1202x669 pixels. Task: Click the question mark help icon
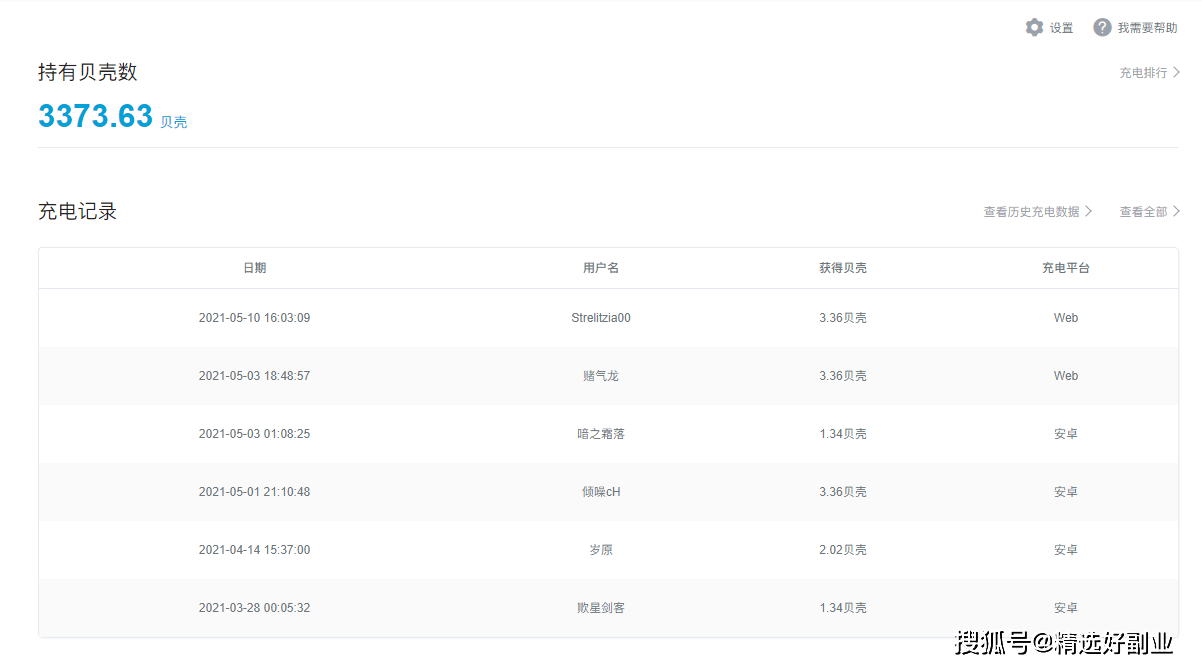pos(1102,28)
